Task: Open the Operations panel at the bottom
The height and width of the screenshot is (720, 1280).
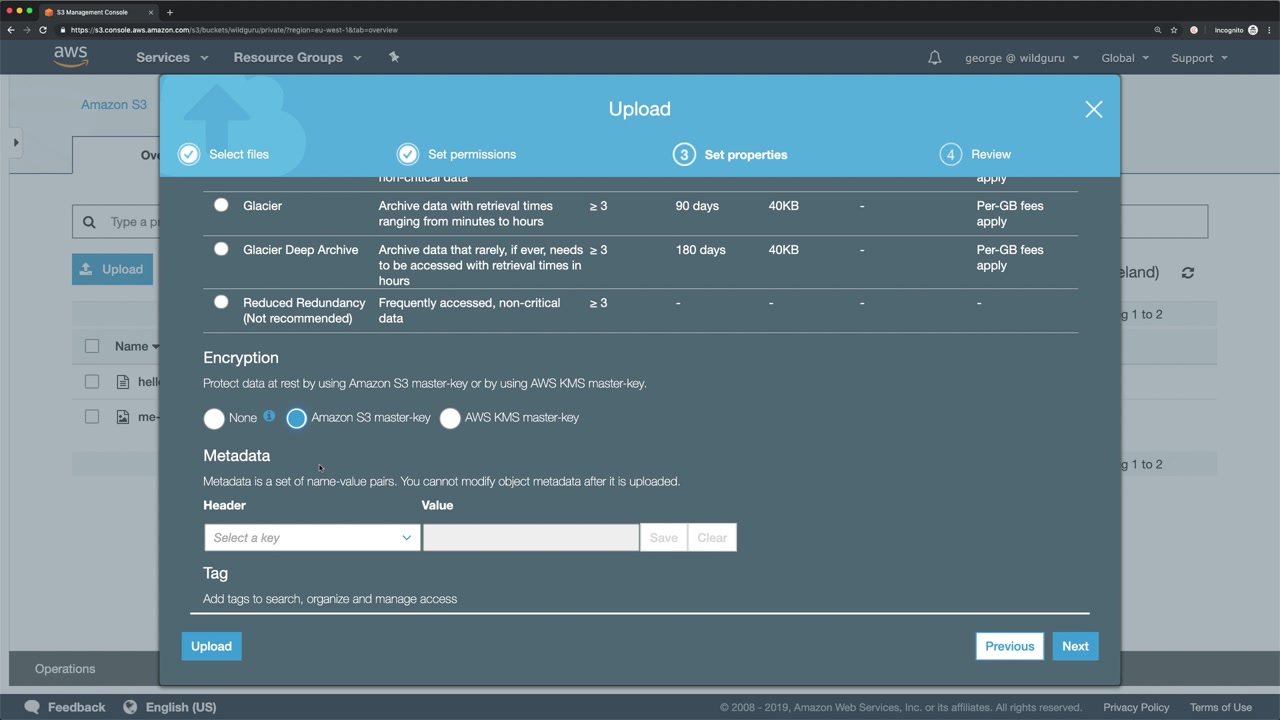Action: (x=65, y=669)
